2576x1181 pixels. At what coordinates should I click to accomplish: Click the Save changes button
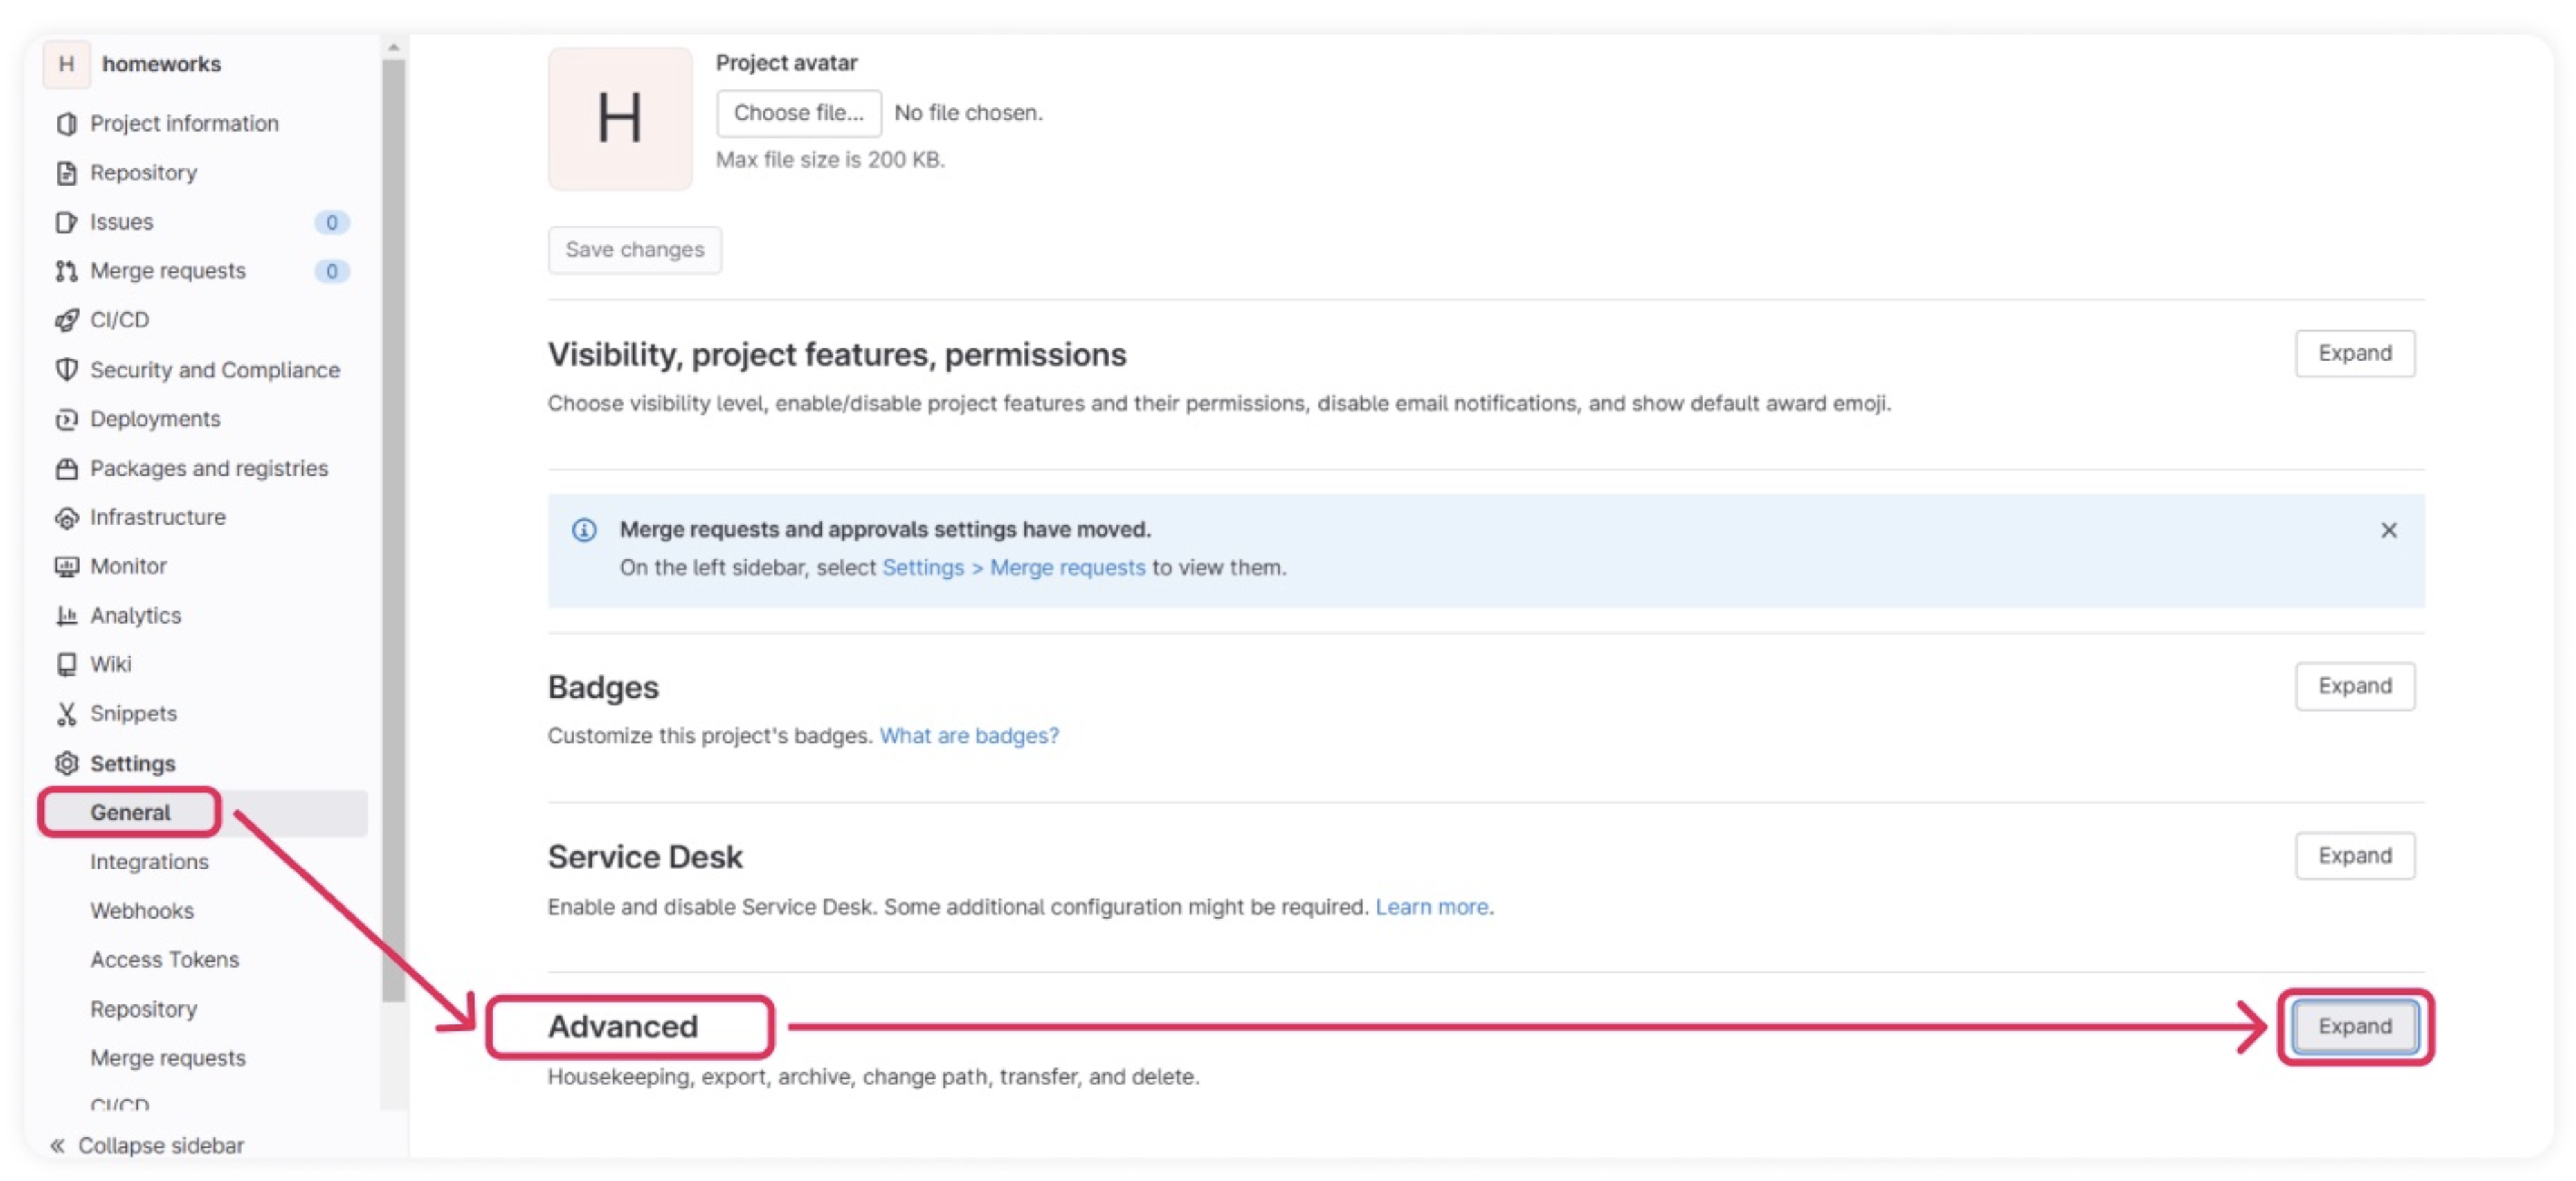point(634,249)
